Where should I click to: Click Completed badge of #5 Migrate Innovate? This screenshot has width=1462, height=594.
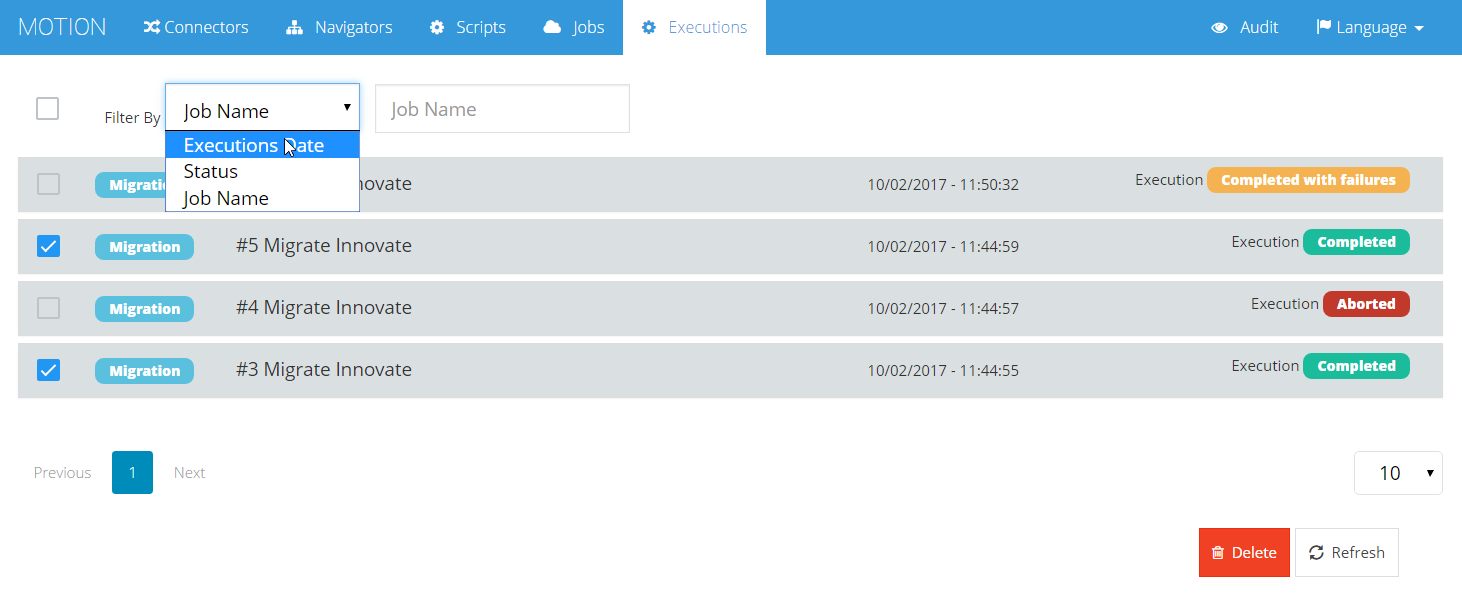[x=1356, y=242]
